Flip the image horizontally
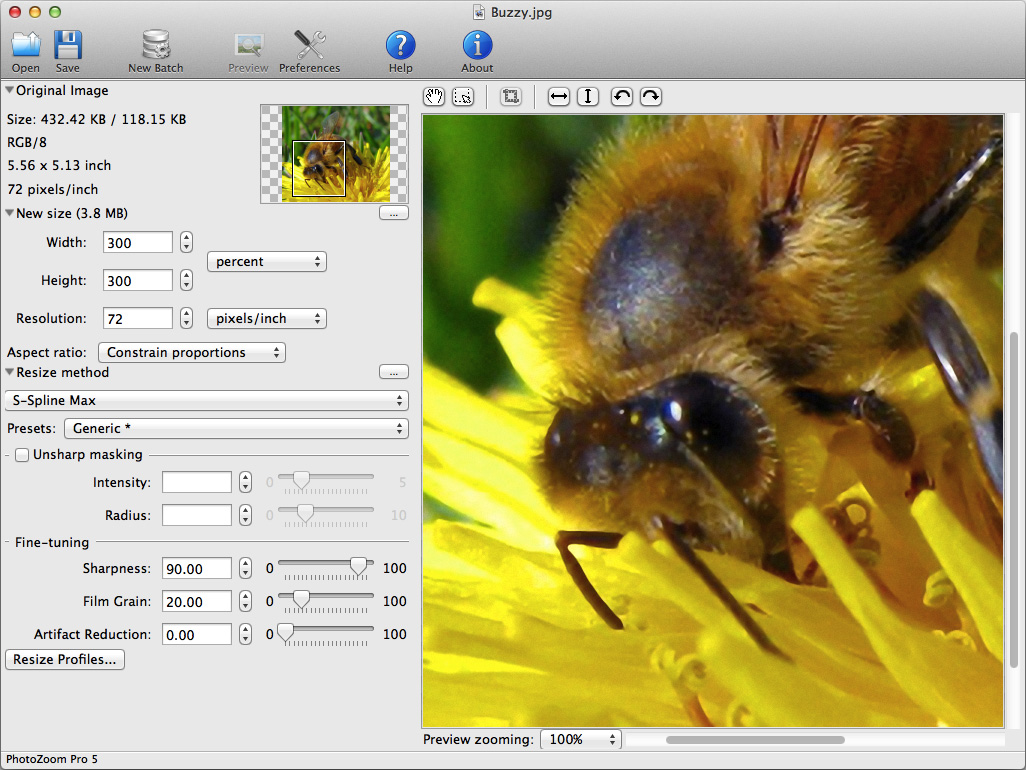Viewport: 1026px width, 770px height. pos(559,97)
